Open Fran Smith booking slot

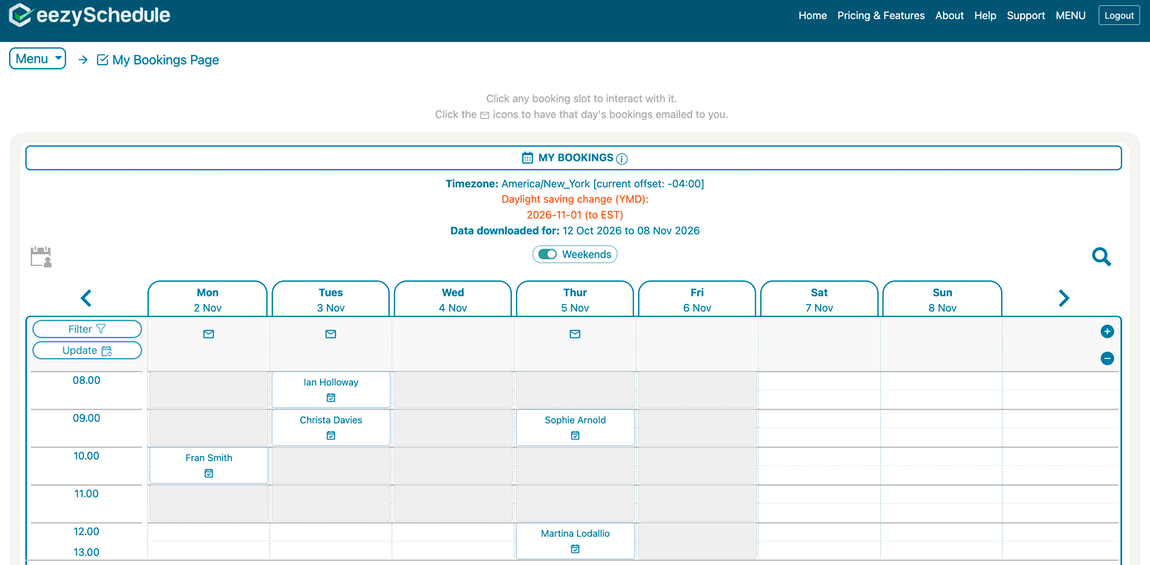coord(209,466)
